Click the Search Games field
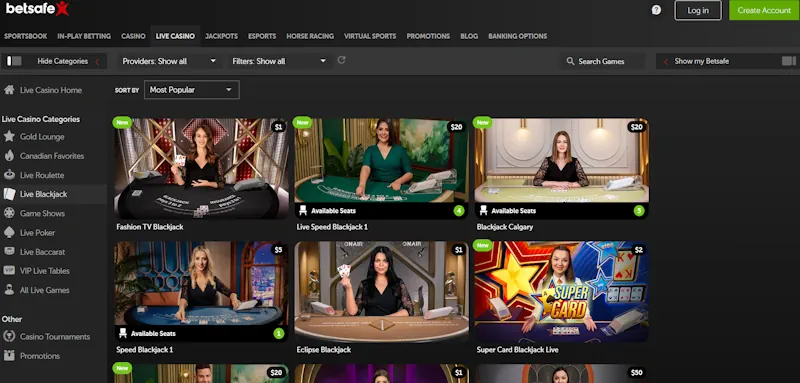 602,61
